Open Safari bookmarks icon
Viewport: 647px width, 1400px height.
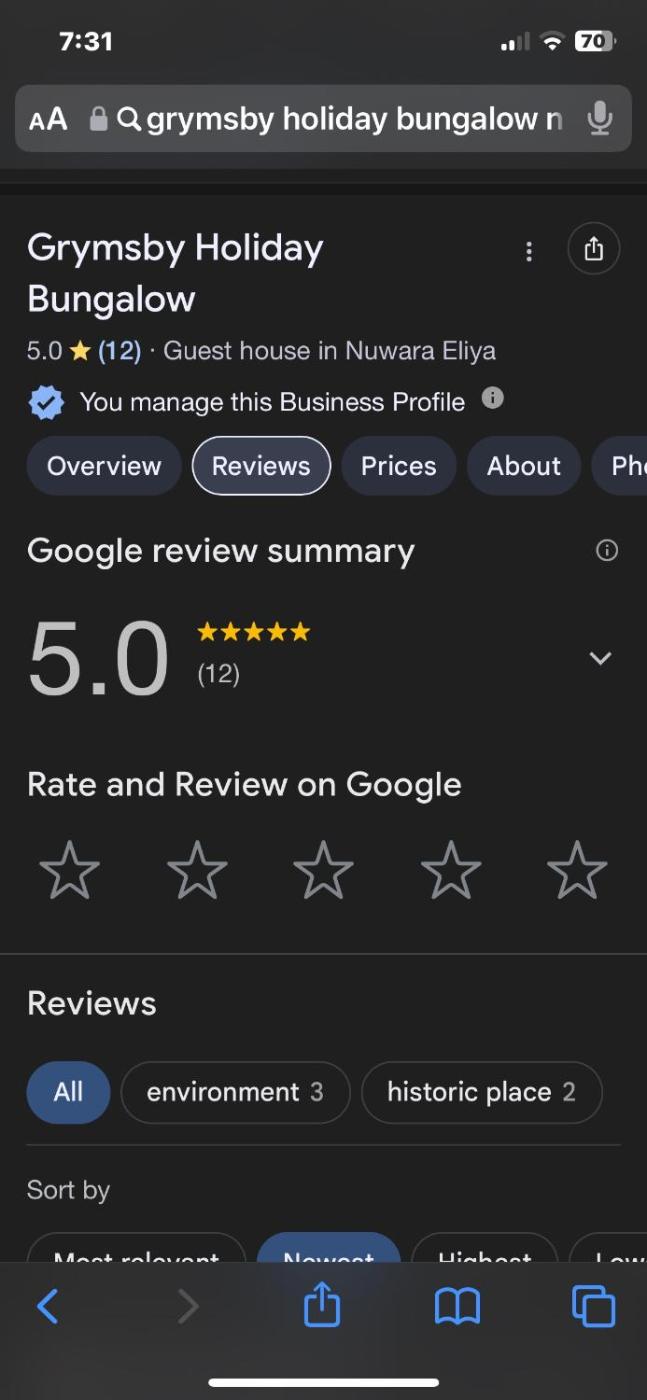tap(457, 1306)
